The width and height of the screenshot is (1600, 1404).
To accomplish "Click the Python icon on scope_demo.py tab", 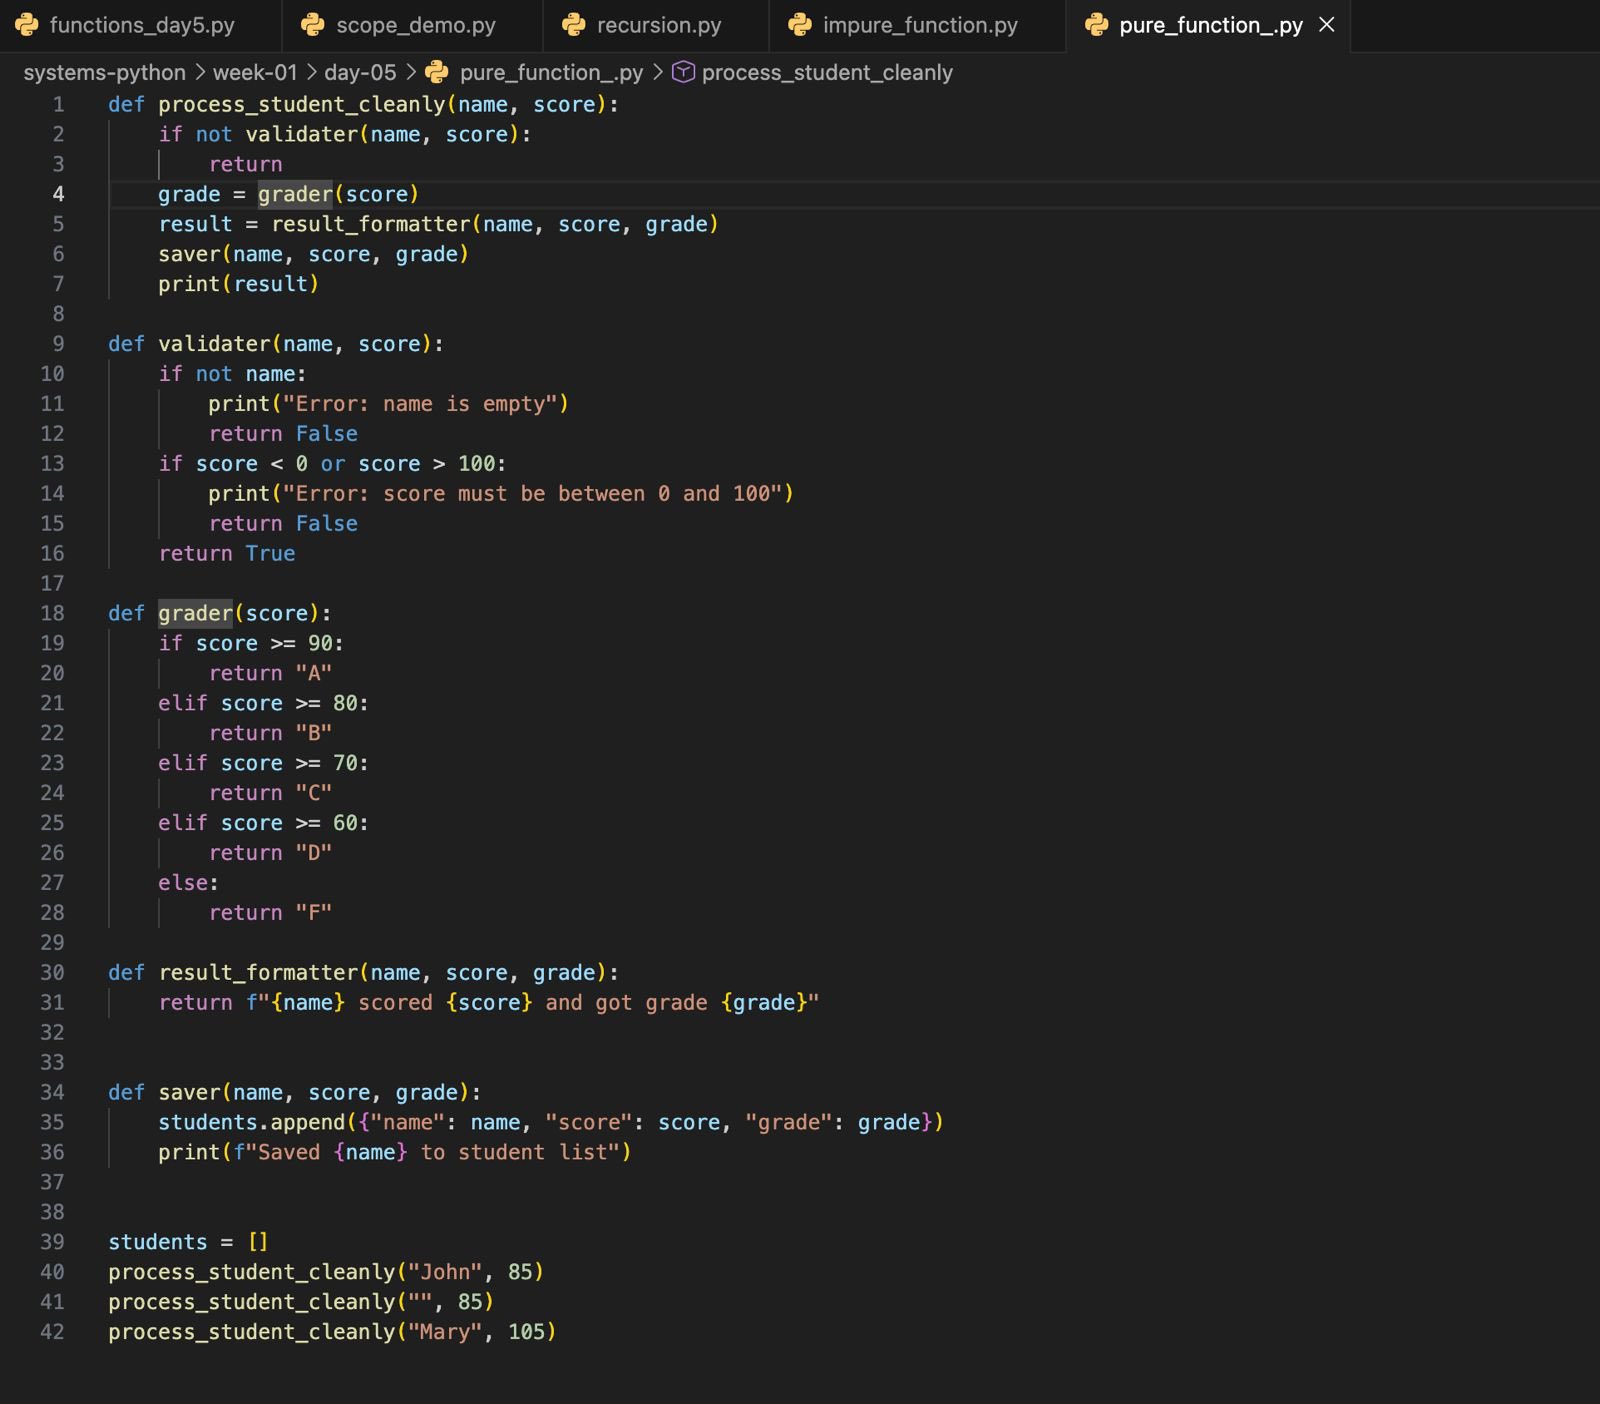I will (x=313, y=25).
